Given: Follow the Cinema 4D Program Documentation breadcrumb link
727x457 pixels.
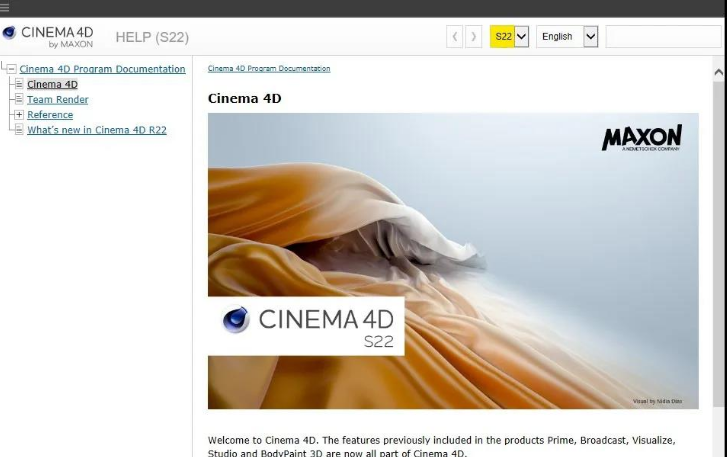Looking at the screenshot, I should tap(269, 69).
